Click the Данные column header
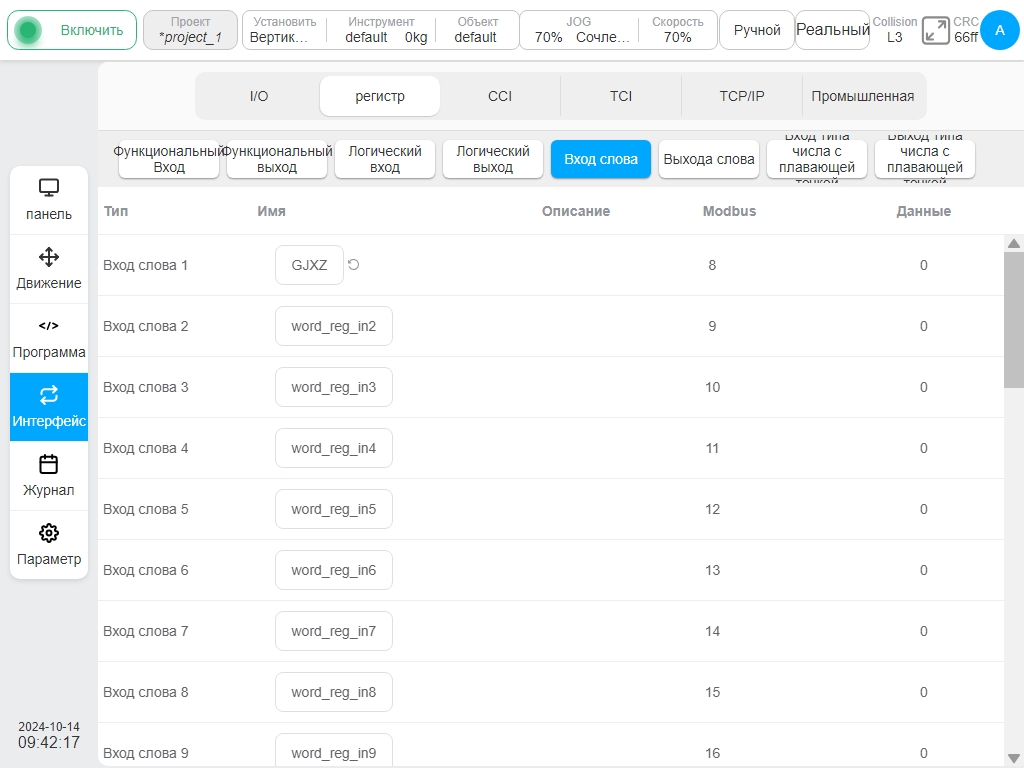This screenshot has height=768, width=1024. coord(923,211)
